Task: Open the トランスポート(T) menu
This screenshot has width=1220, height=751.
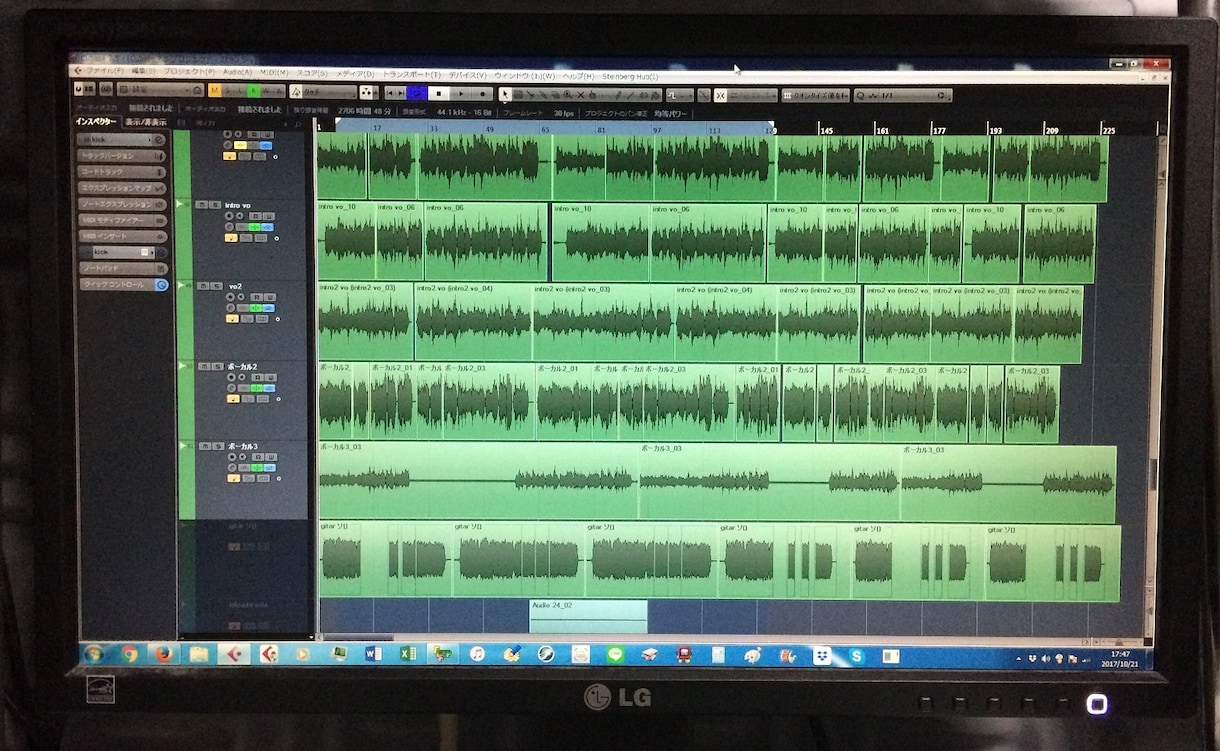Action: 411,74
